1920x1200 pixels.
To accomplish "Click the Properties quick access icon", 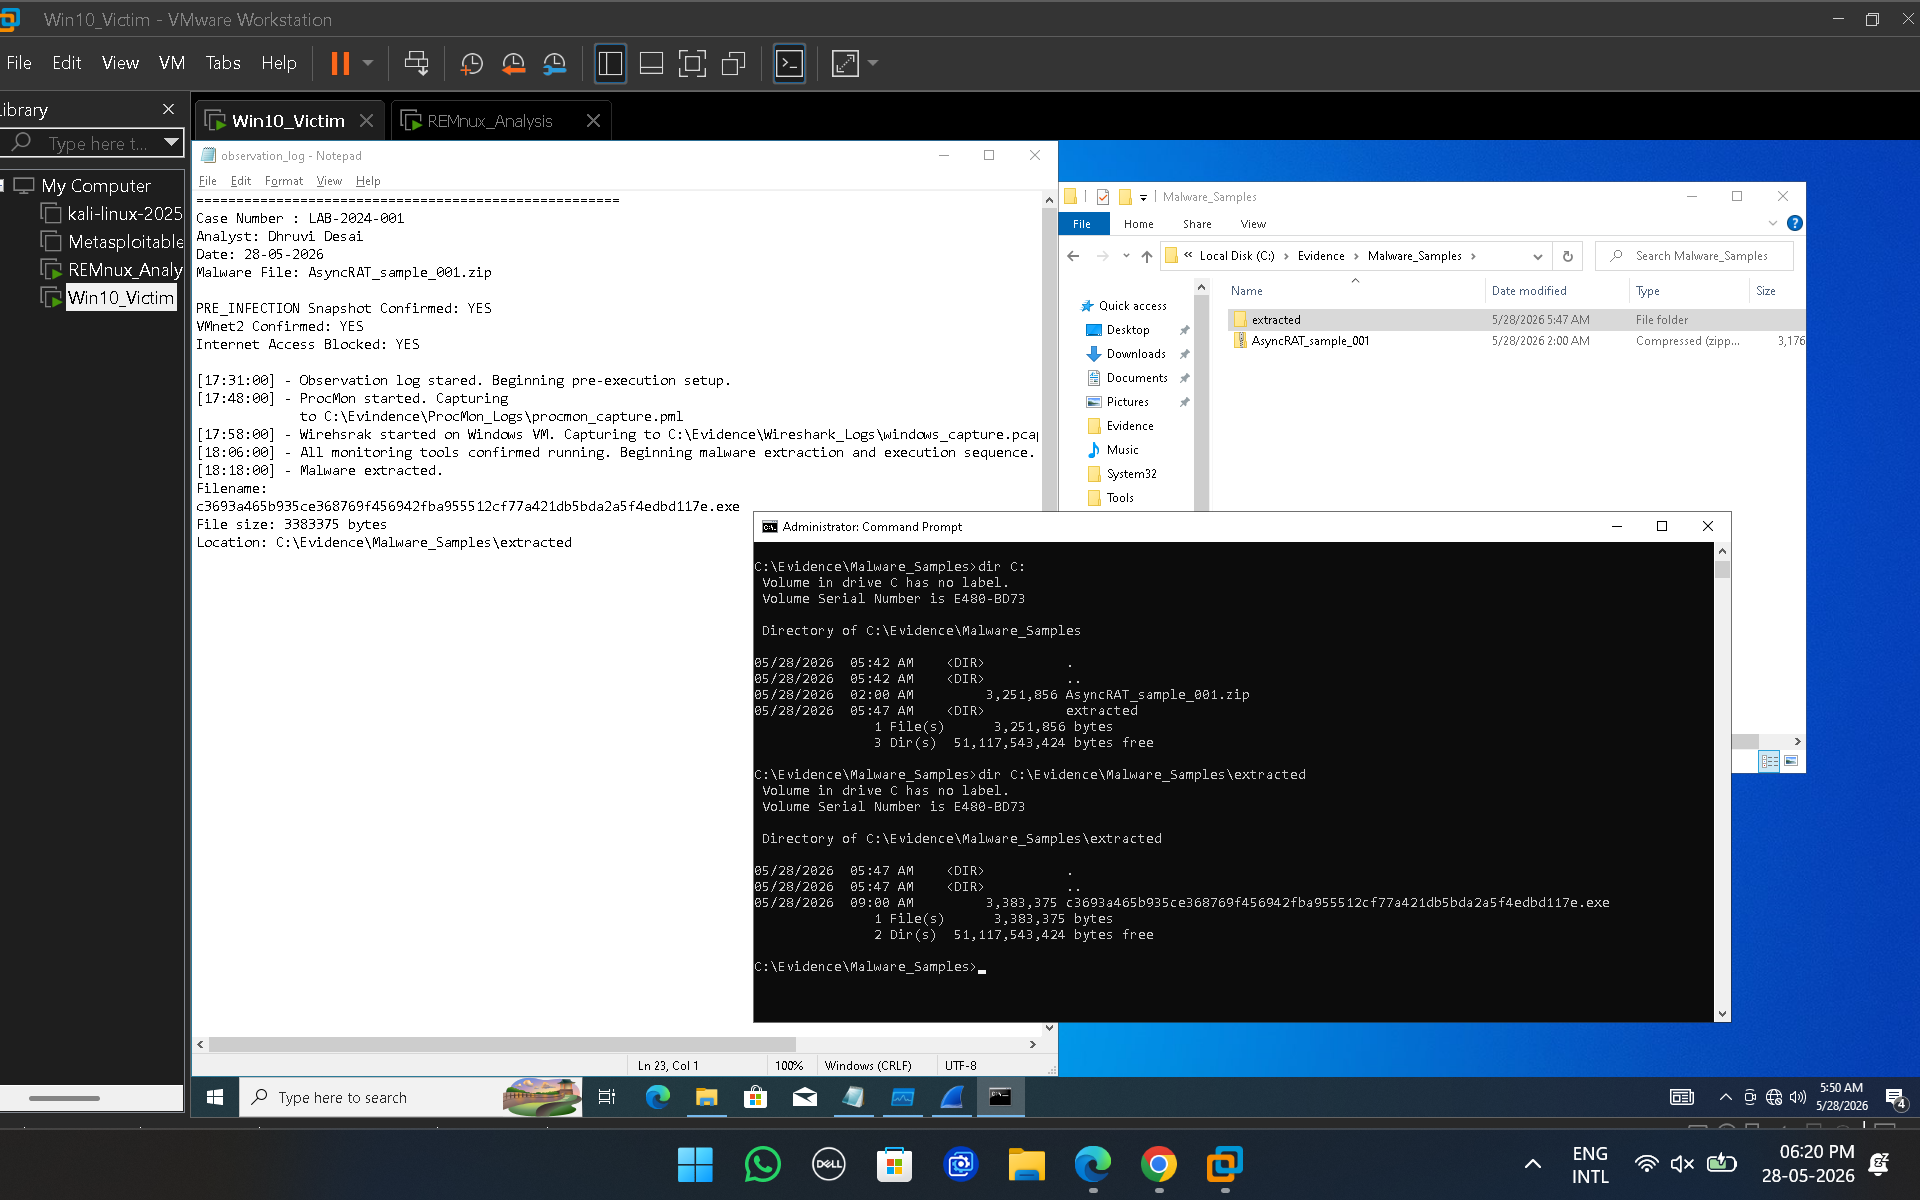I will (x=1103, y=197).
